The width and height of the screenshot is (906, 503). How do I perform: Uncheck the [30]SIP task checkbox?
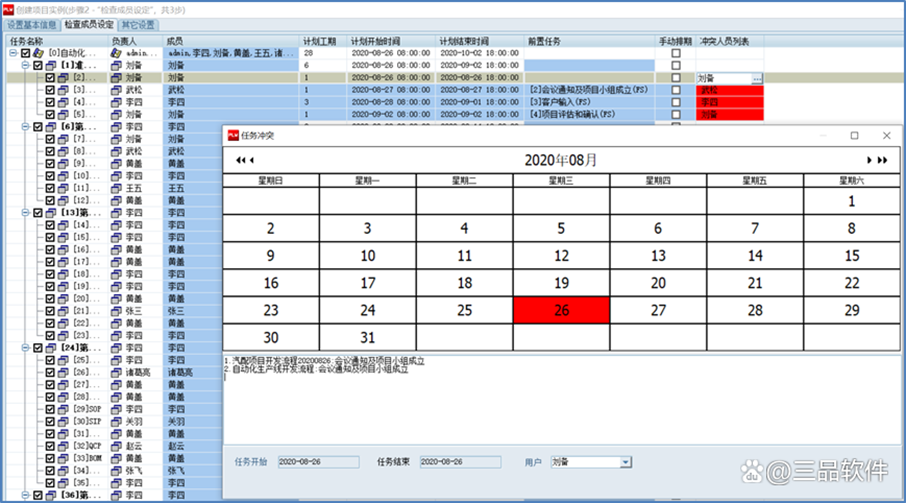point(50,422)
